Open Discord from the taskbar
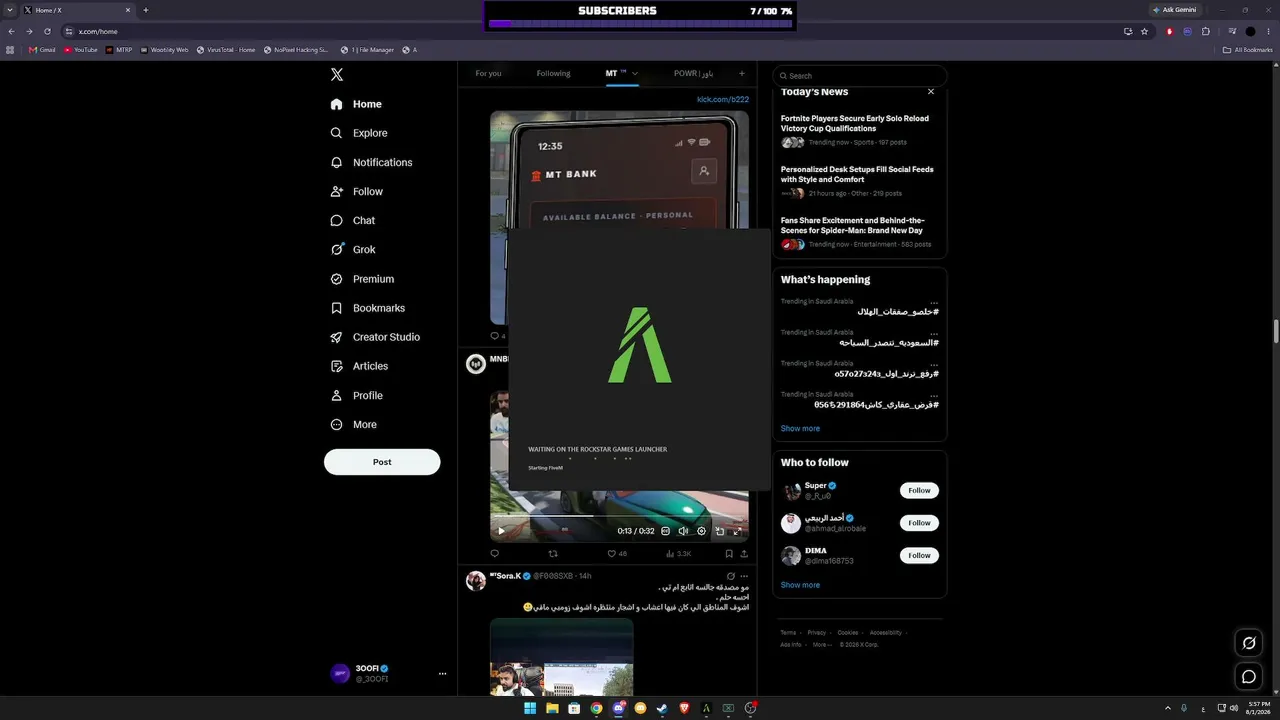Viewport: 1280px width, 720px height. tap(618, 708)
